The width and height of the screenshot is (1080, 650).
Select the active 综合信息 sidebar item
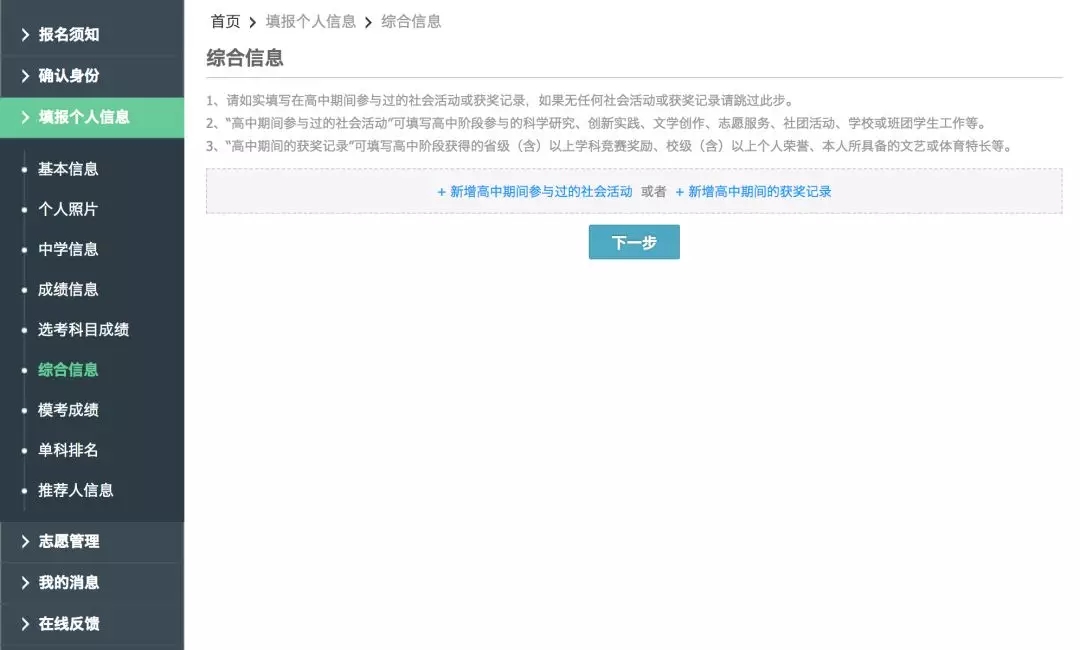click(x=68, y=370)
